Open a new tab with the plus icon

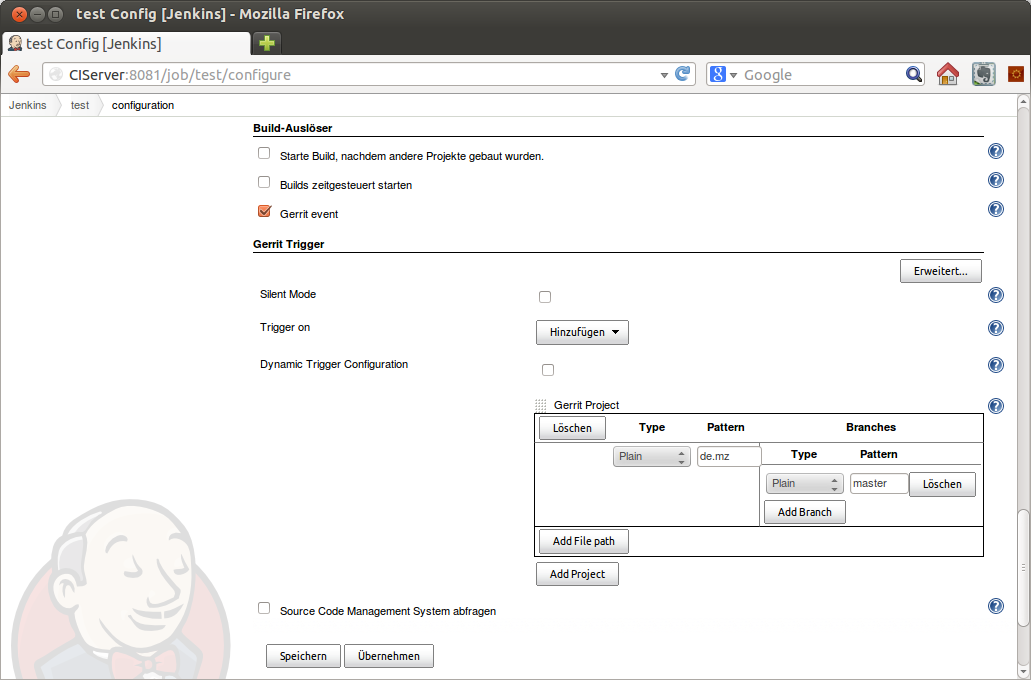(x=266, y=43)
